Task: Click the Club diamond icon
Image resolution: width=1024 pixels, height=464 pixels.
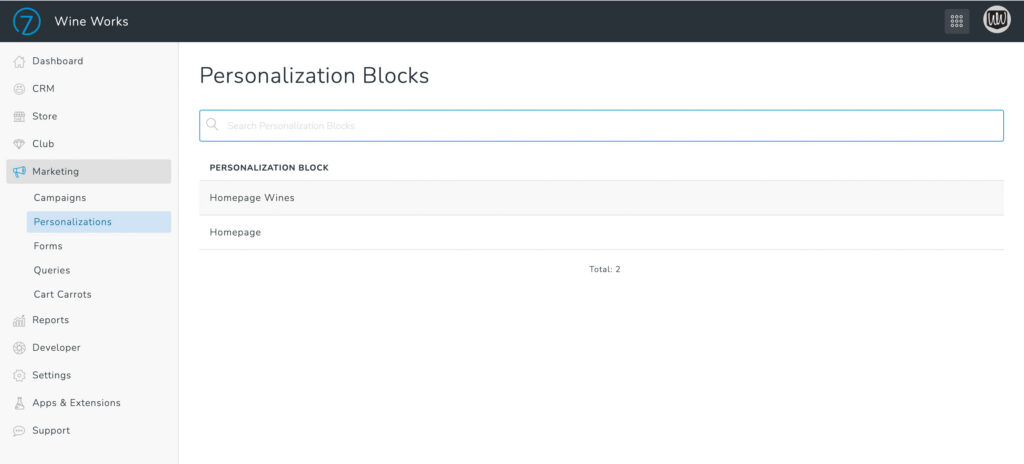Action: pos(19,144)
